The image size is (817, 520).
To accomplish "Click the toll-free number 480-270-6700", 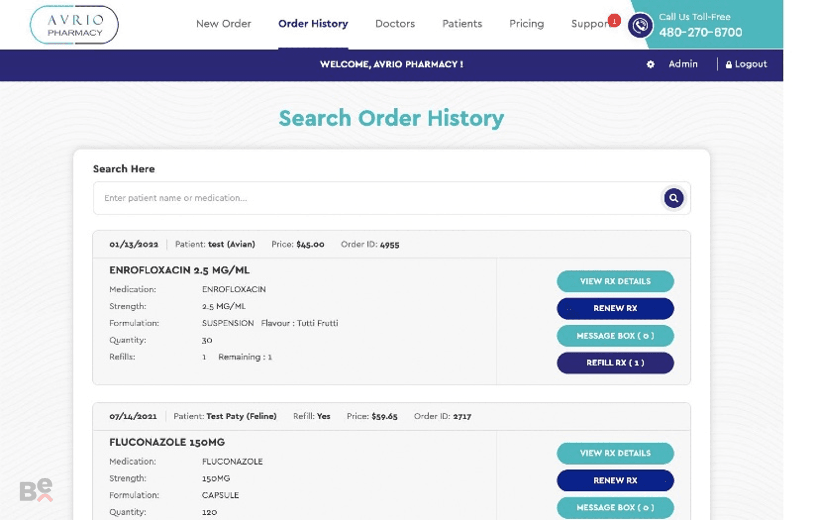I will 700,33.
